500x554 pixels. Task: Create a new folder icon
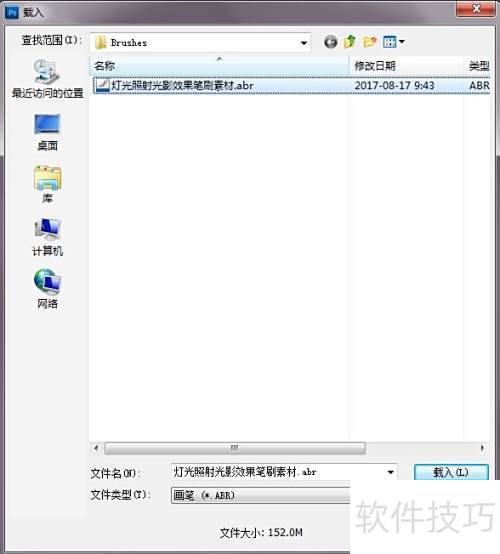370,42
